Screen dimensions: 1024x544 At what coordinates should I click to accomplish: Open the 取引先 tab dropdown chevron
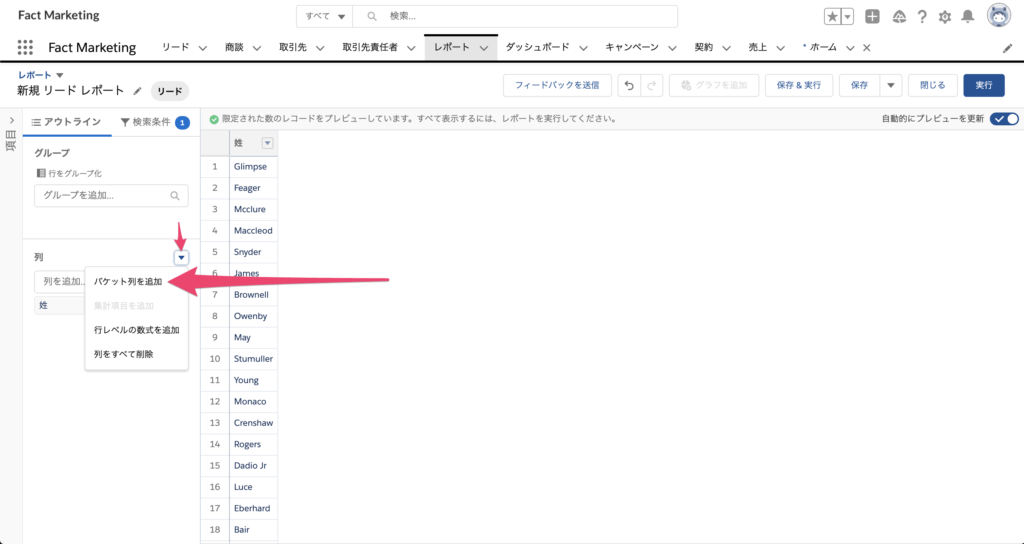[x=320, y=48]
